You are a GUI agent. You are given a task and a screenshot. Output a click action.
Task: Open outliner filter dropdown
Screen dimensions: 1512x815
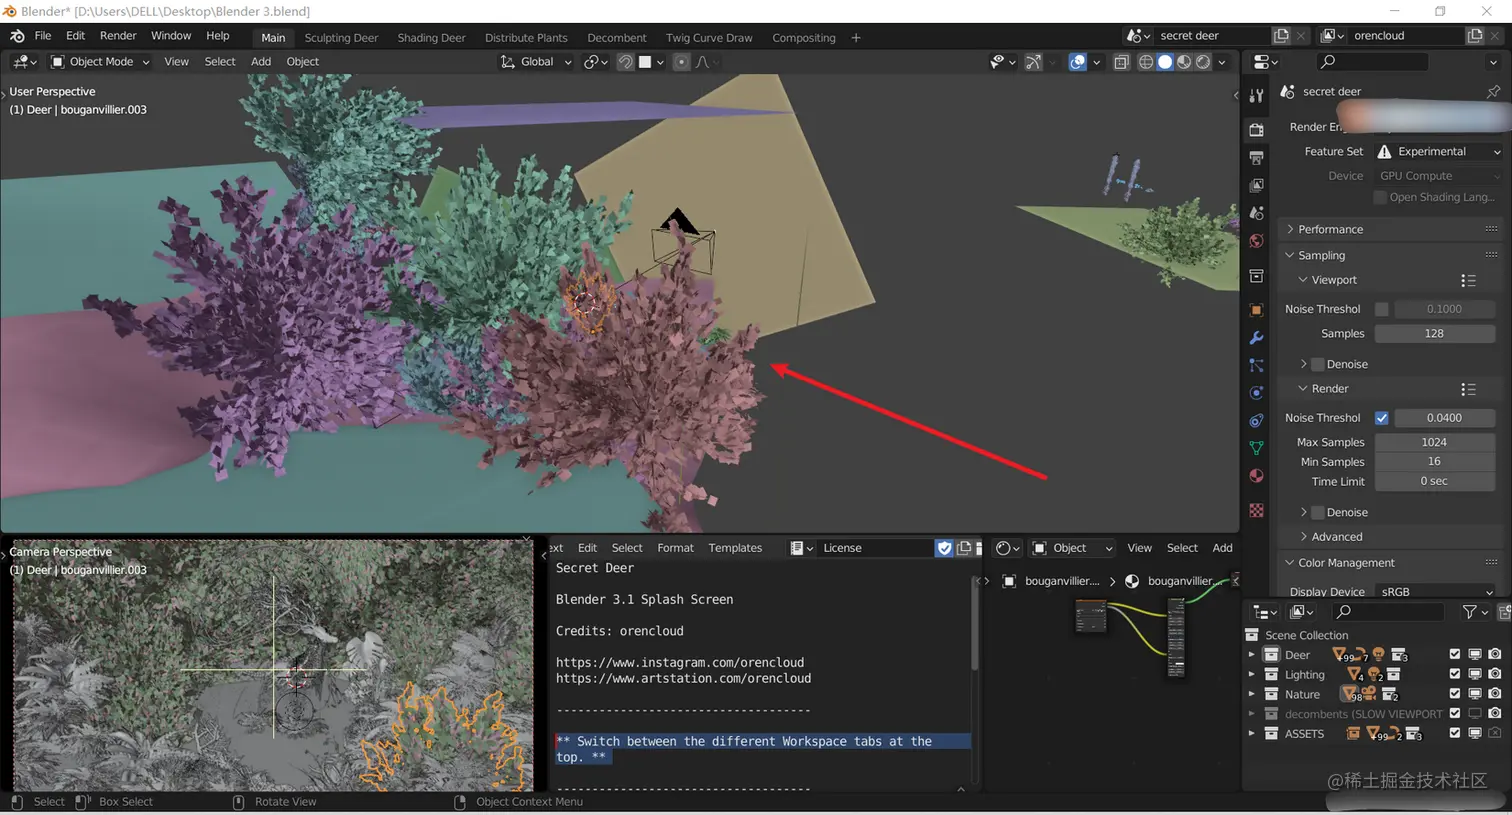point(1475,611)
